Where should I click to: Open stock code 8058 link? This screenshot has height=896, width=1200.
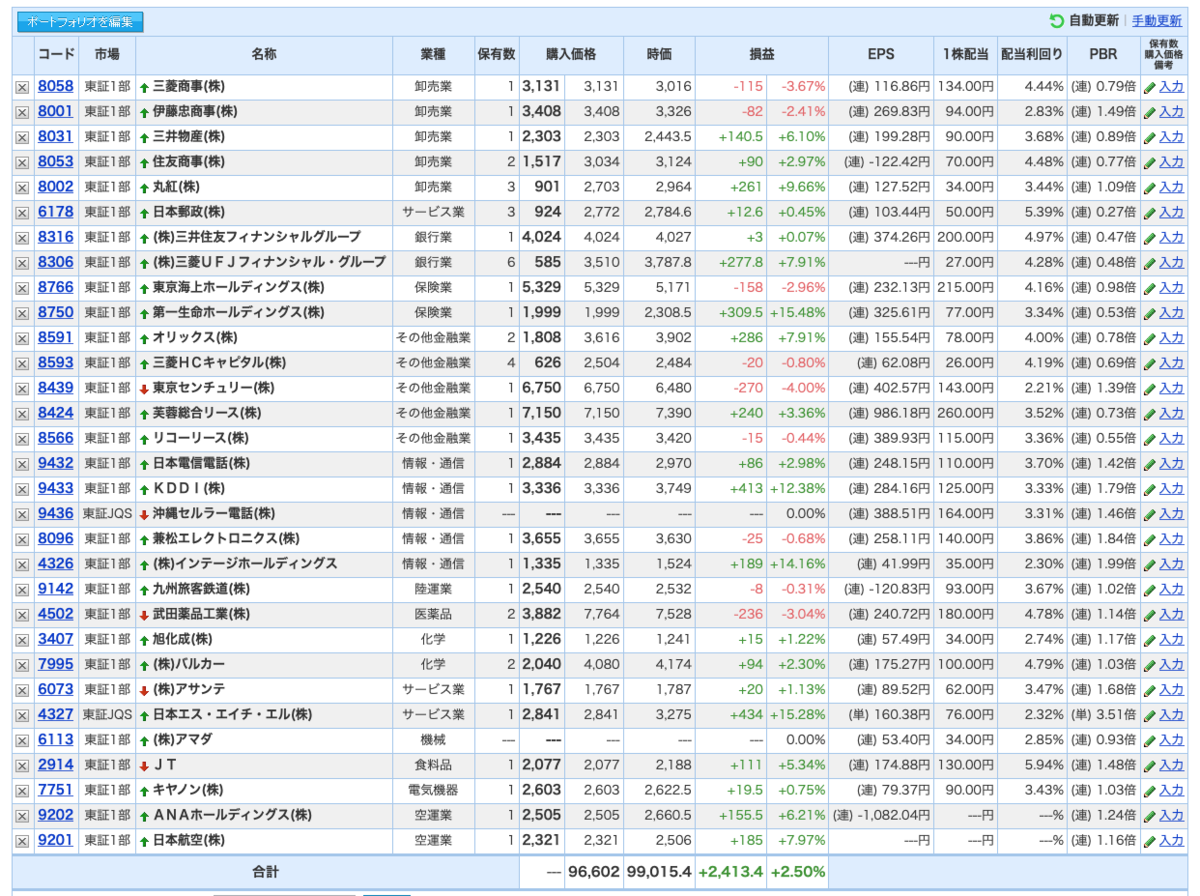(x=56, y=86)
